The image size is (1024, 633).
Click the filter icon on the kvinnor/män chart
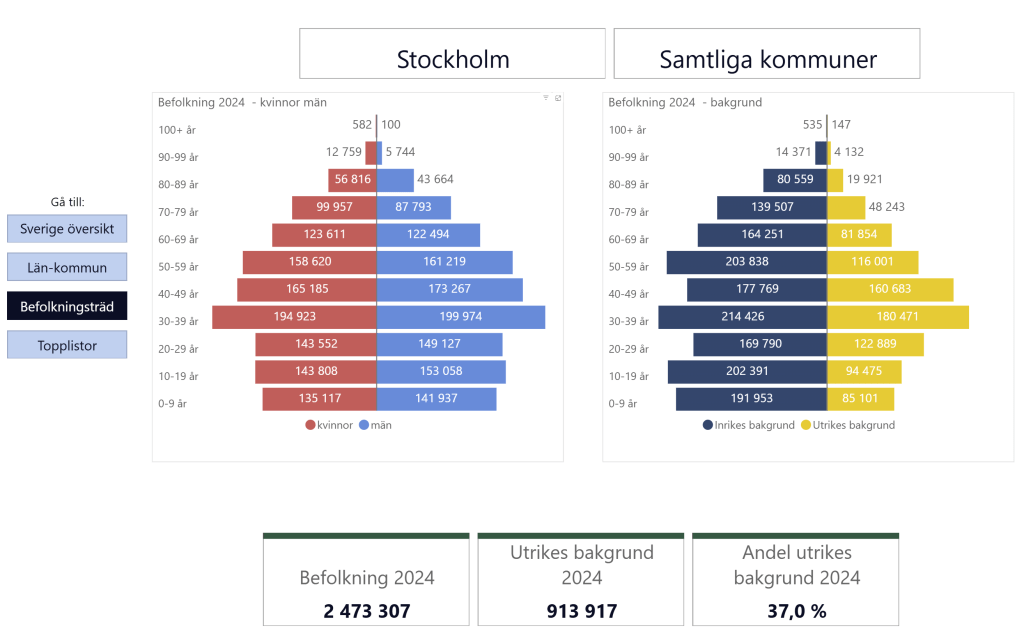pyautogui.click(x=546, y=98)
